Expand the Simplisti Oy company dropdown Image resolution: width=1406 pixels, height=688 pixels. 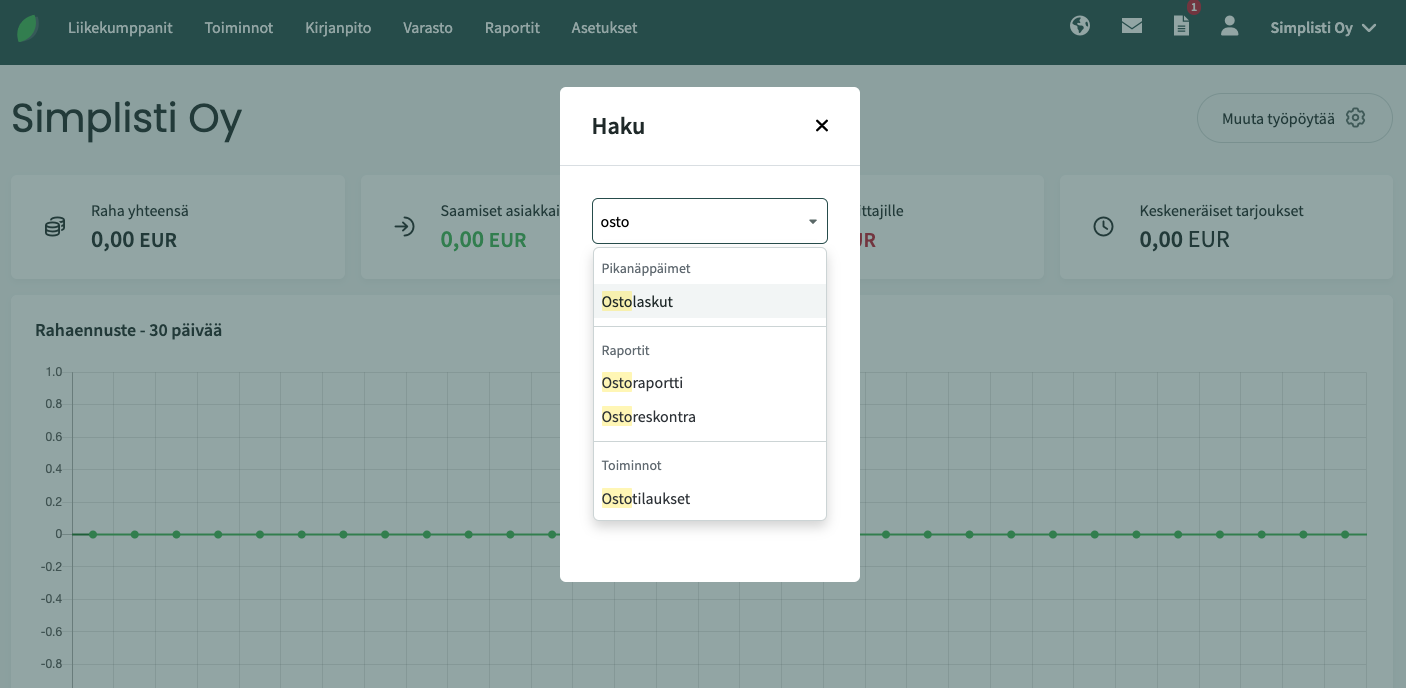(x=1324, y=28)
